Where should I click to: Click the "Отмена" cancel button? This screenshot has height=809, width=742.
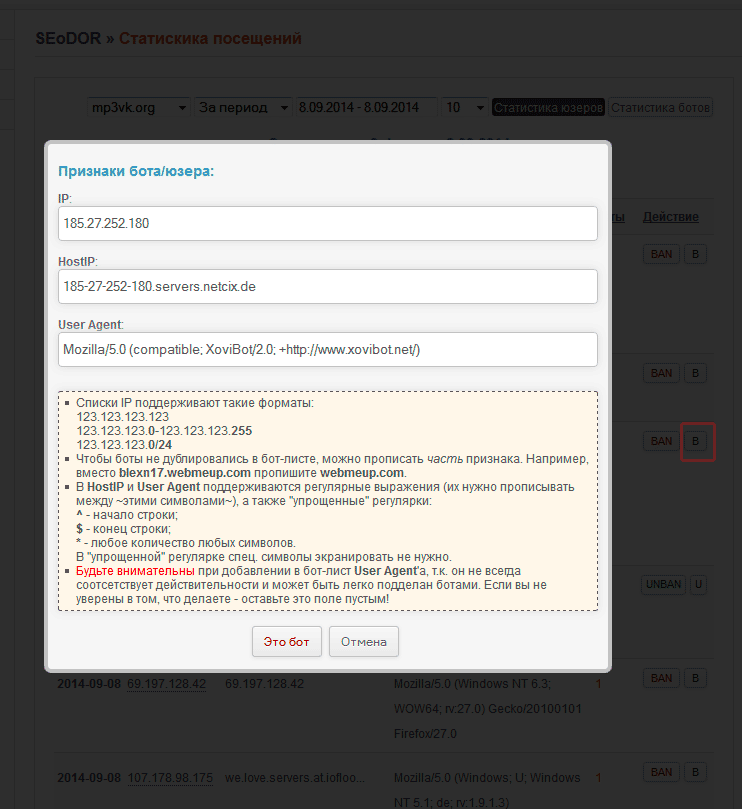[364, 641]
